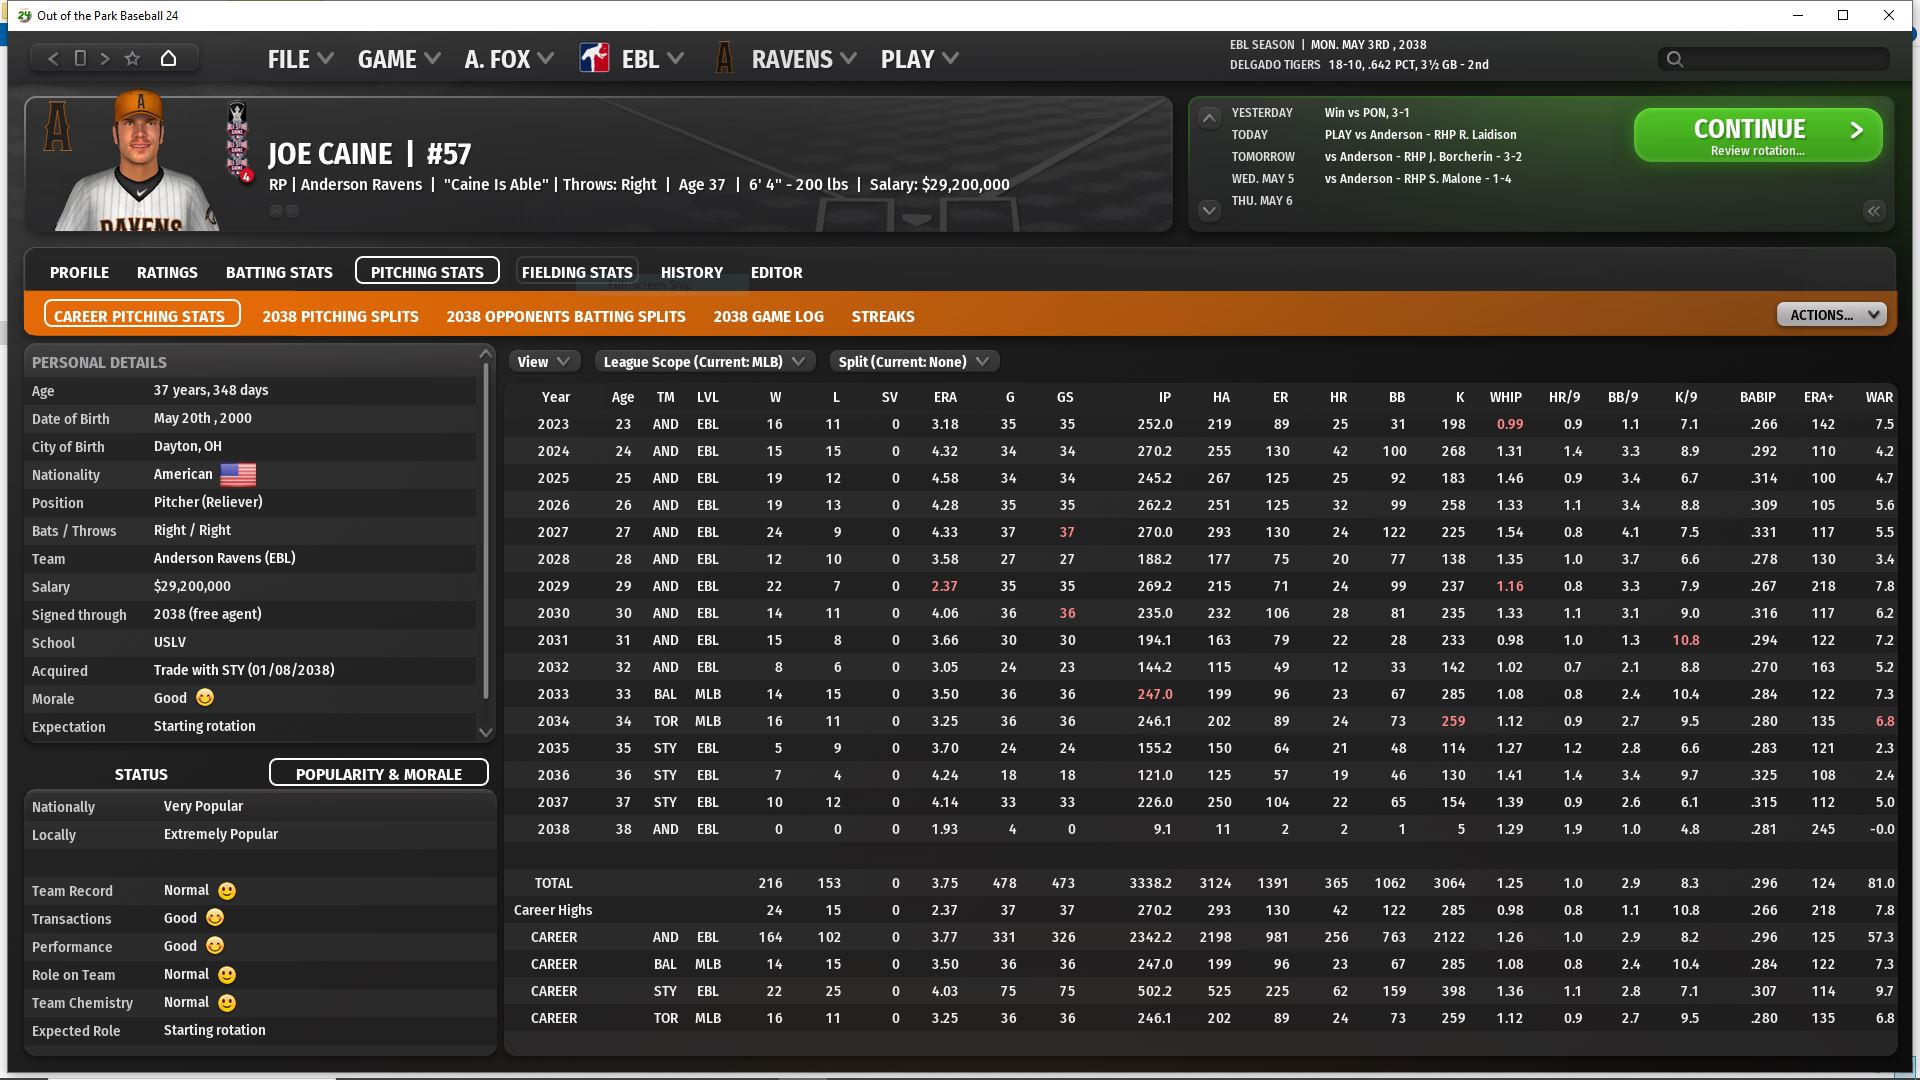Go back with left arrow icon
This screenshot has height=1080, width=1920.
[54, 59]
